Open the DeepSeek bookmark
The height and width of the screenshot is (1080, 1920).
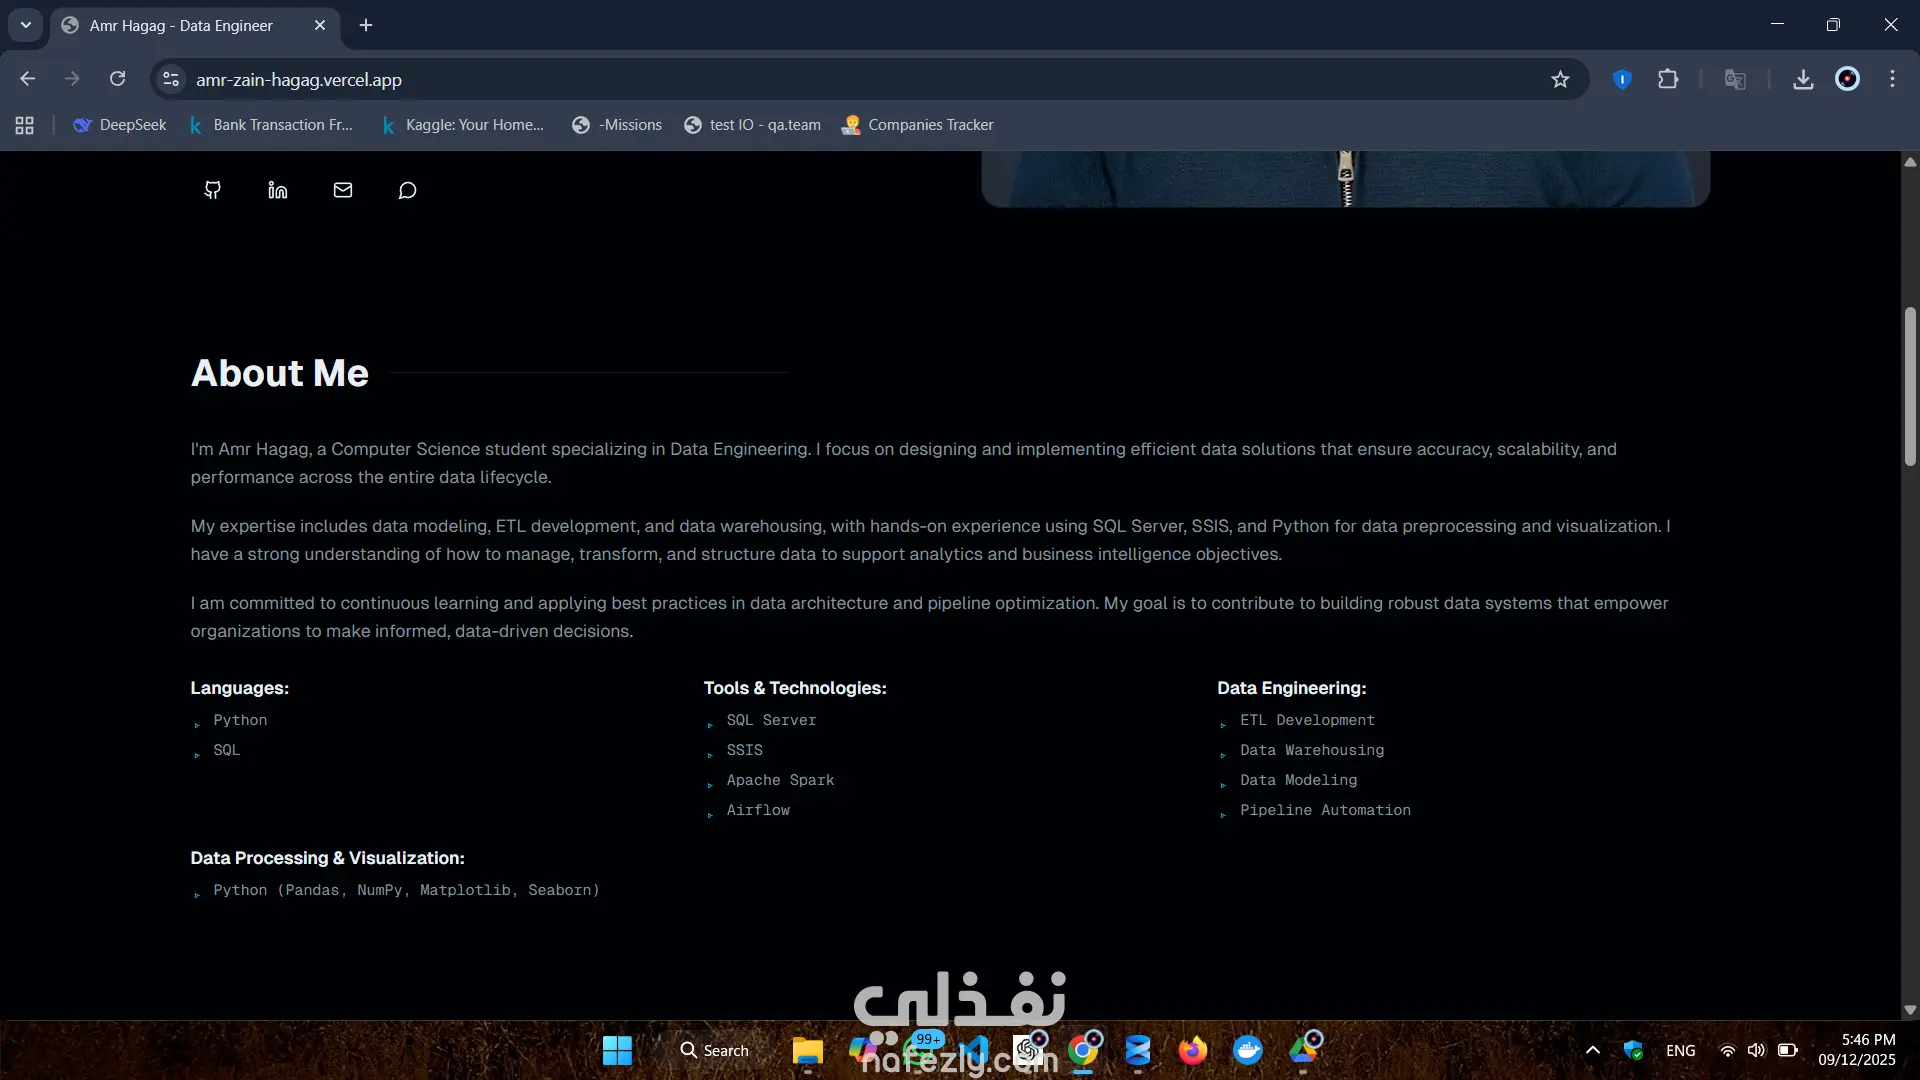(x=120, y=125)
